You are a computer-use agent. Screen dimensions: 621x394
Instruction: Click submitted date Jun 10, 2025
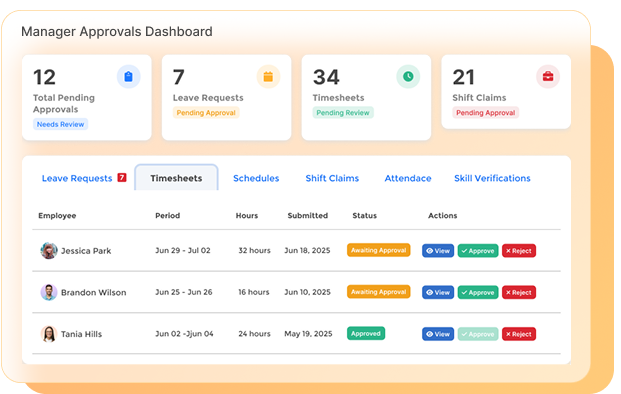point(307,292)
